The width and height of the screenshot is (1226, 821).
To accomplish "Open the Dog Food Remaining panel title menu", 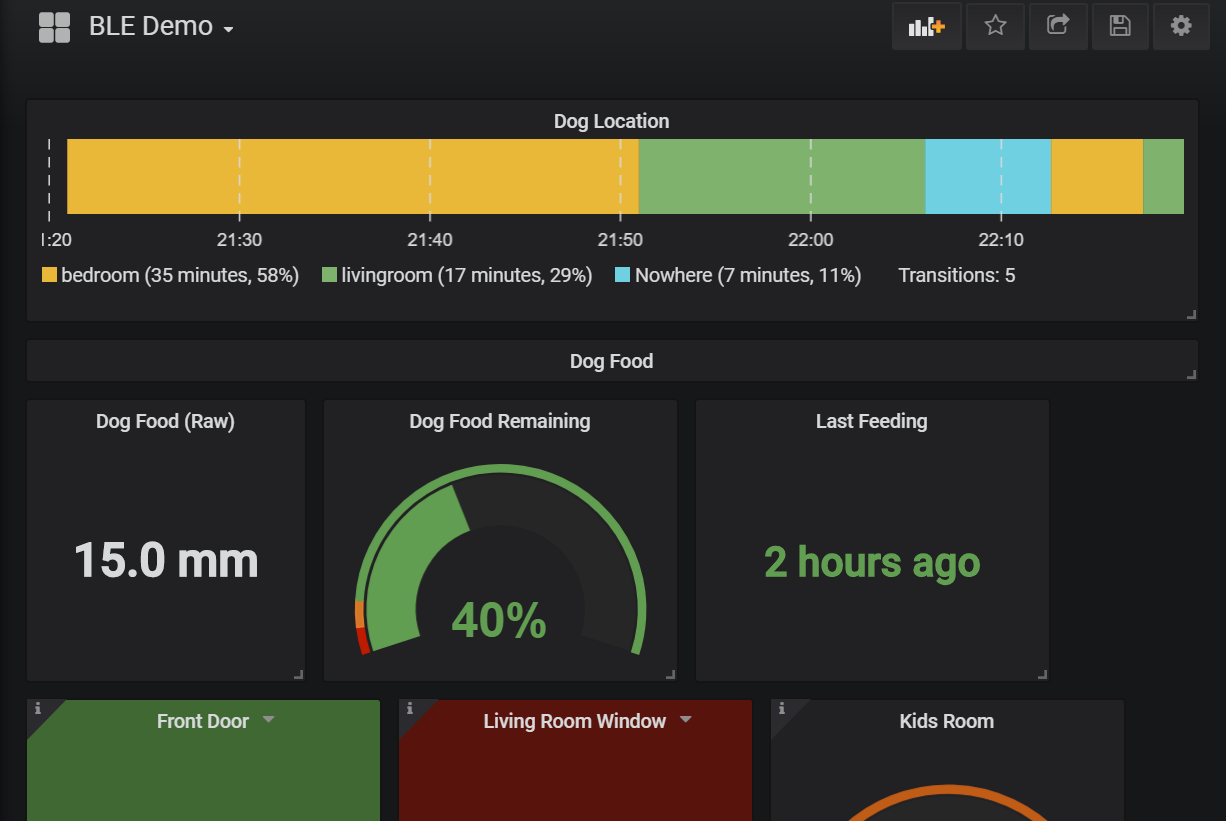I will click(500, 421).
